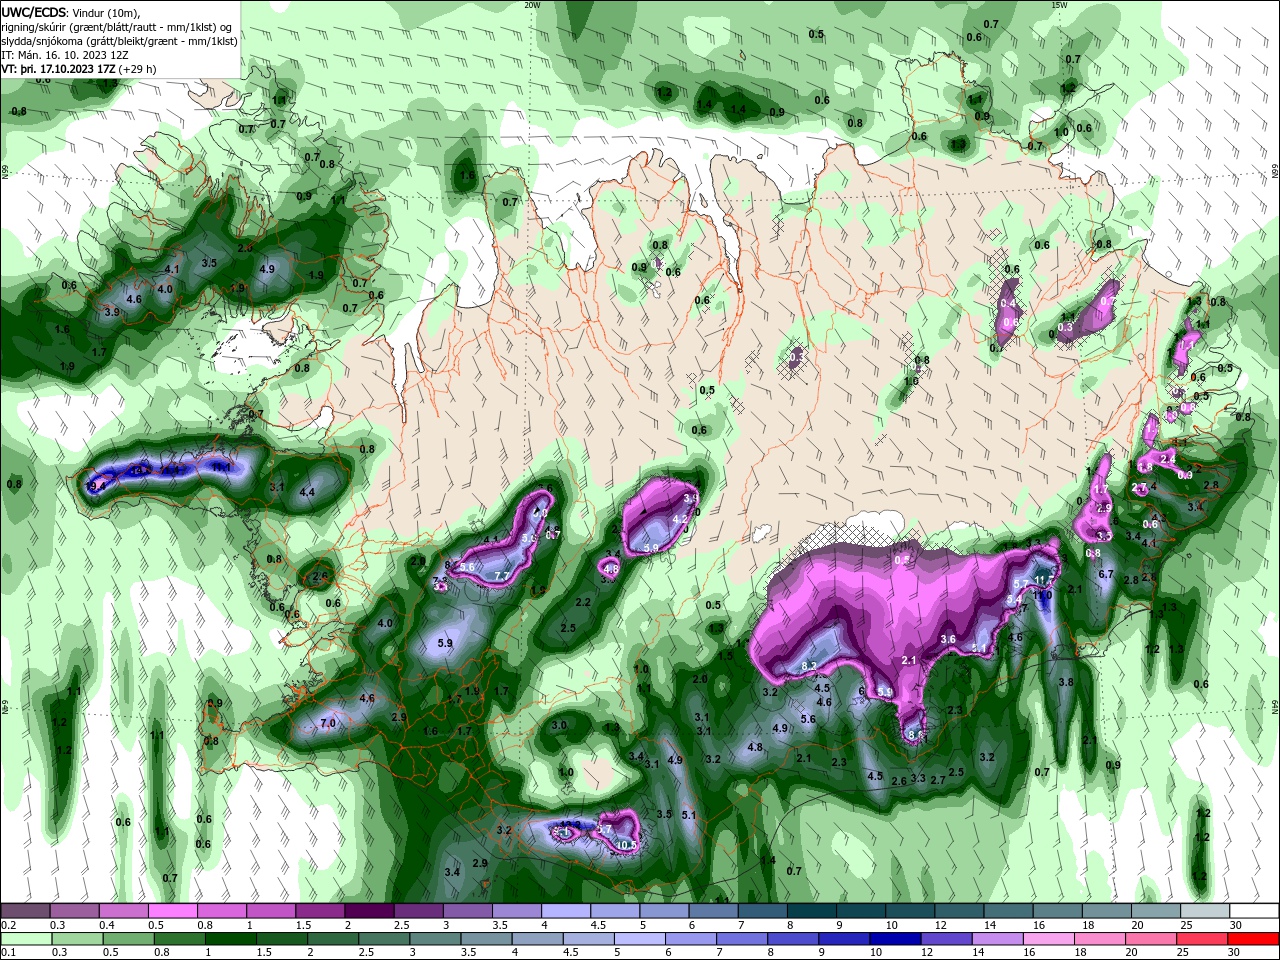Click the 2.5 swatch in the lower legend row

pyautogui.click(x=385, y=939)
